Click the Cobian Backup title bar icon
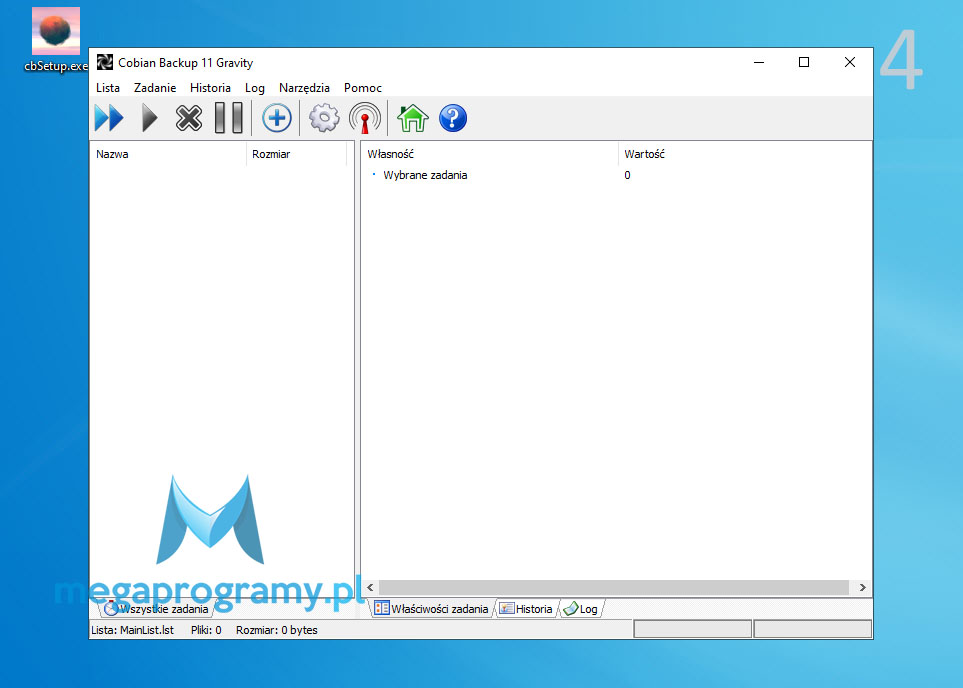The height and width of the screenshot is (688, 963). click(105, 62)
